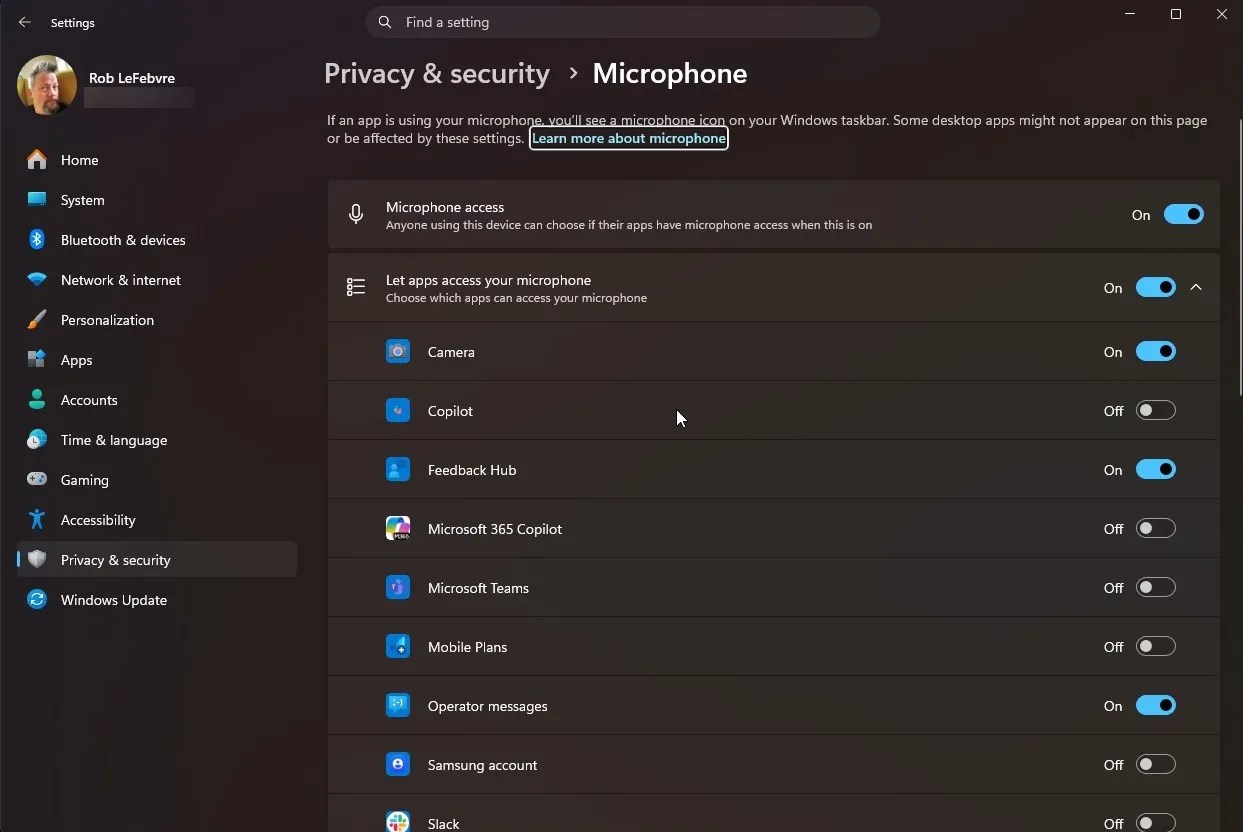Click the microphone icon beside Microphone access

tap(356, 215)
